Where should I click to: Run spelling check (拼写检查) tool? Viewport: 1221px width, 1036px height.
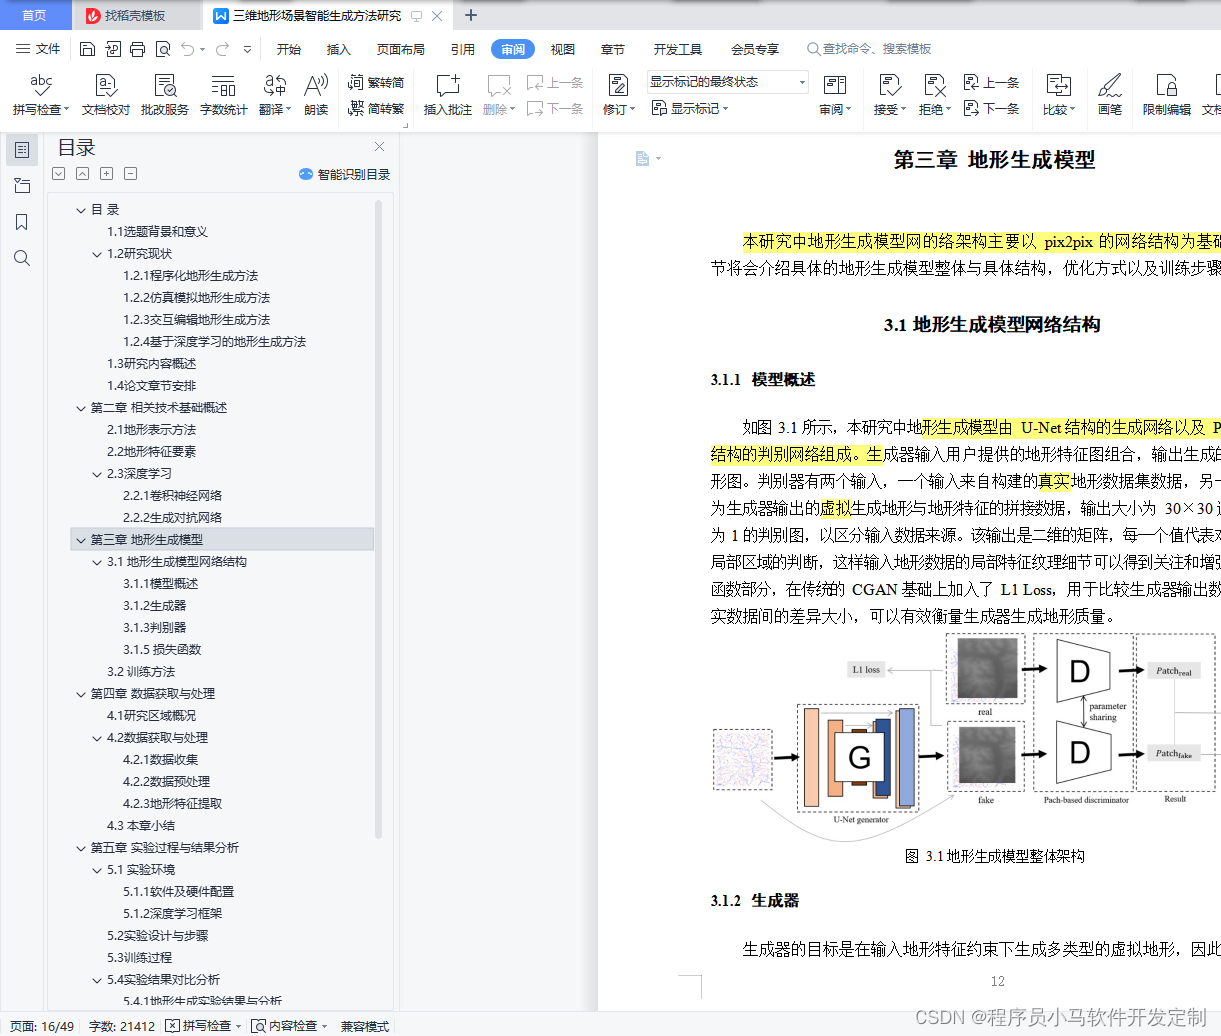(x=41, y=95)
